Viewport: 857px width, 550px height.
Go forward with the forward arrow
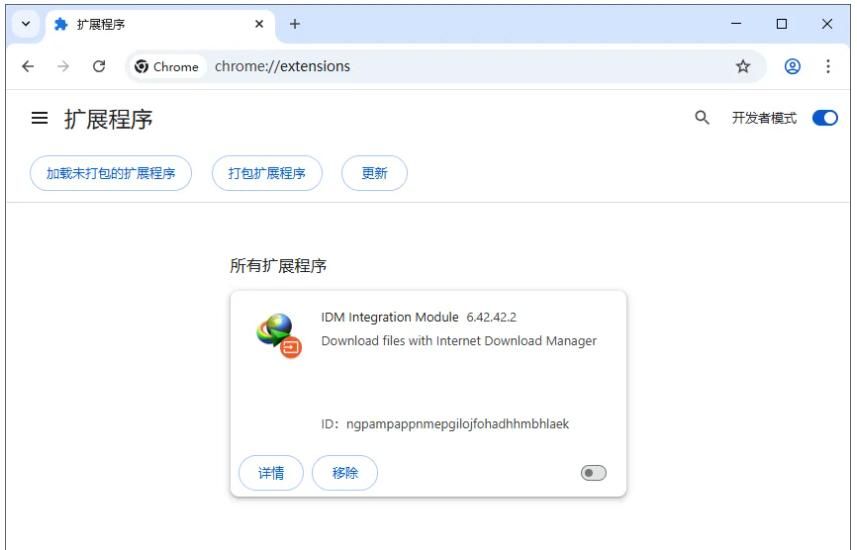tap(63, 66)
